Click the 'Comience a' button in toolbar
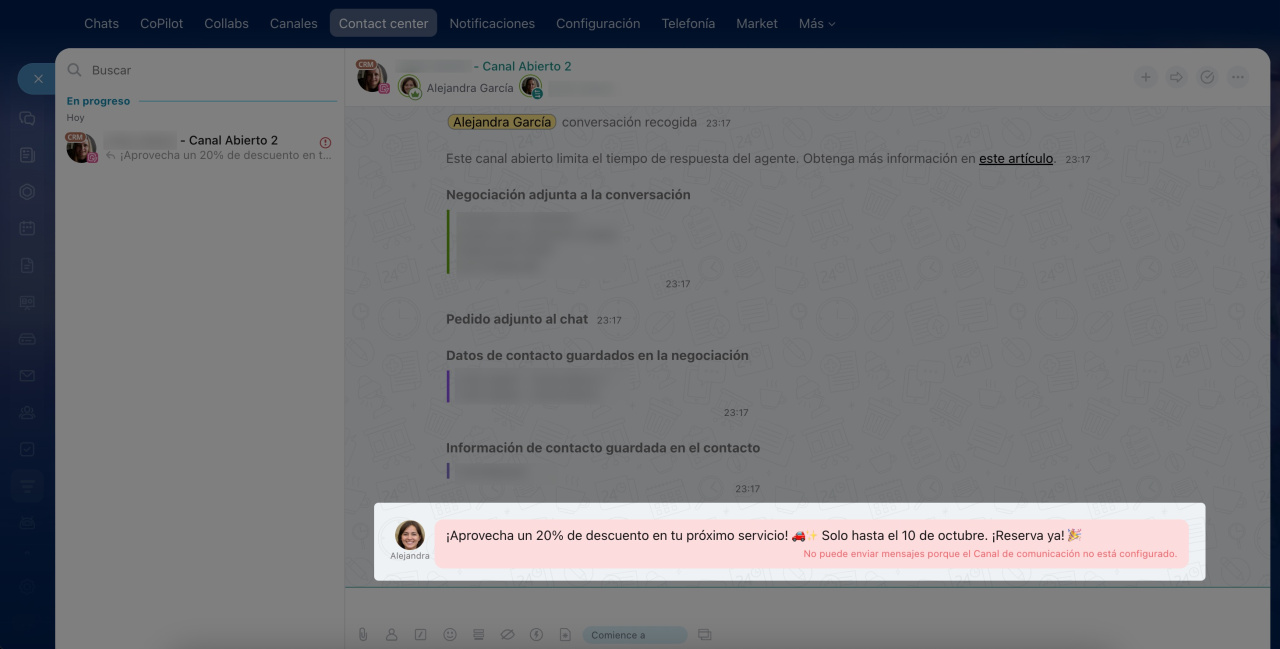This screenshot has width=1280, height=649. click(634, 635)
